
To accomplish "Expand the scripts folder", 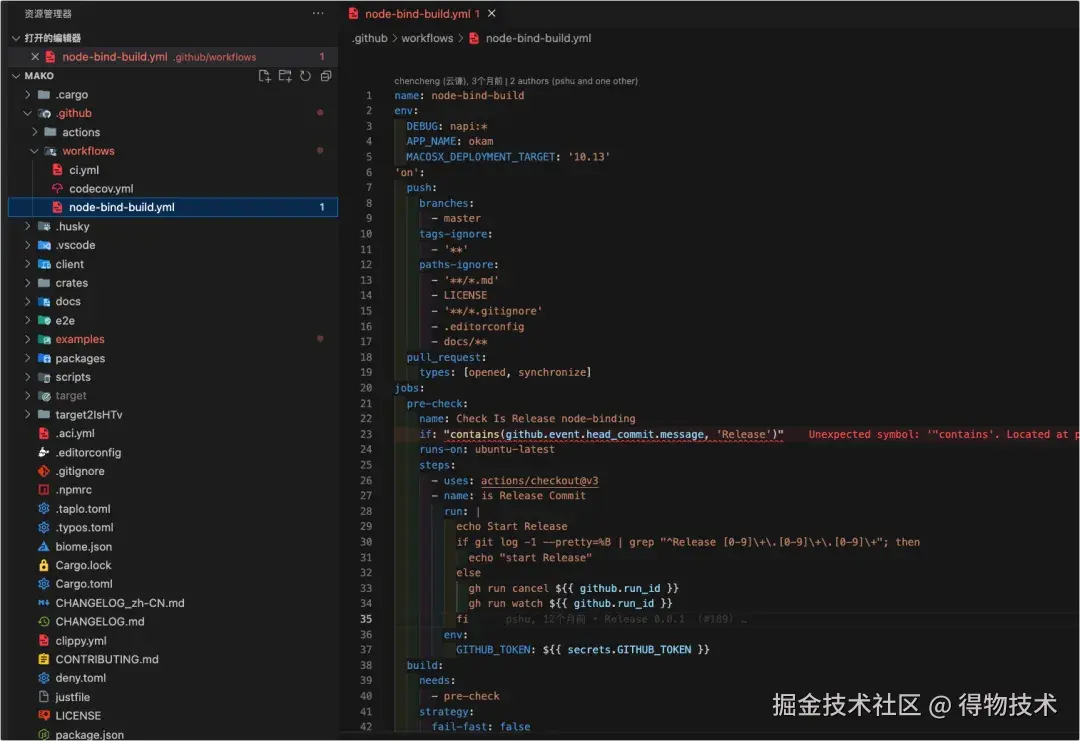I will (28, 377).
